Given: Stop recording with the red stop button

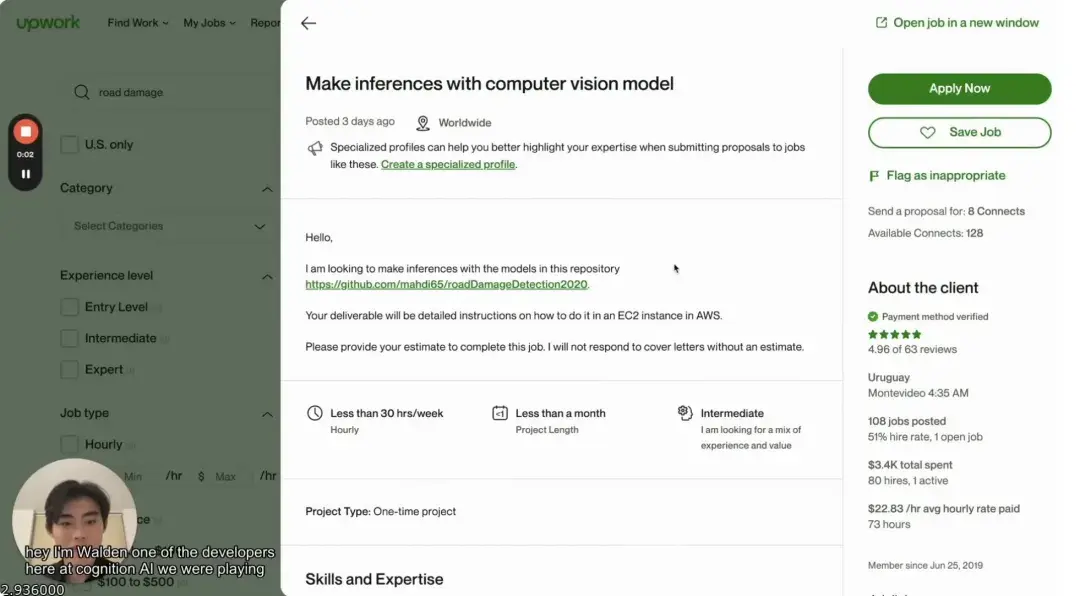Looking at the screenshot, I should coord(25,131).
